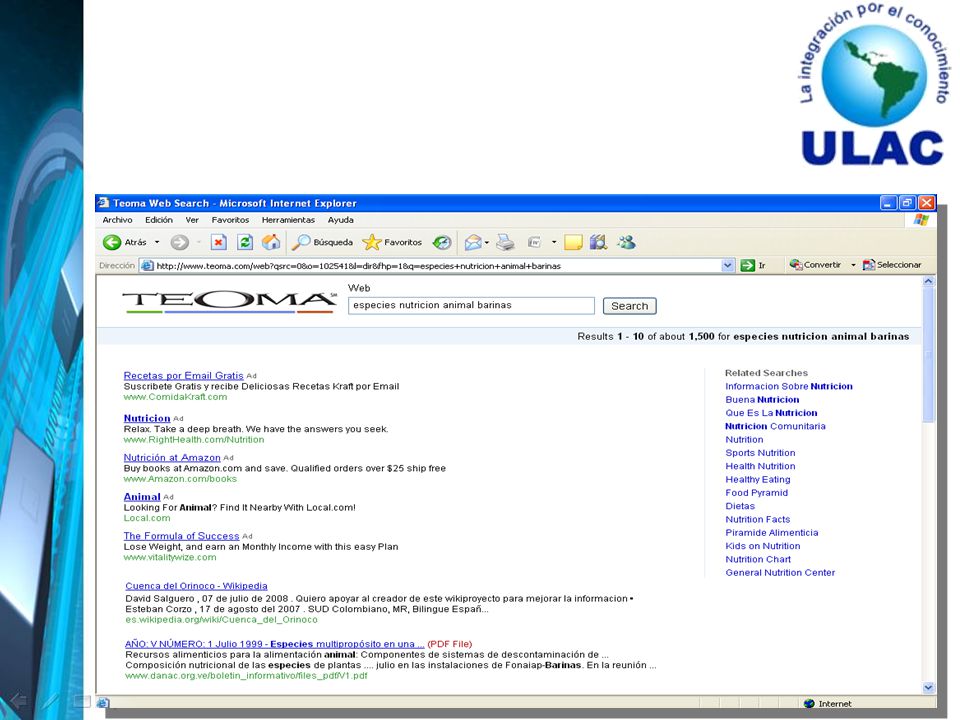Viewport: 960px width, 720px height.
Task: Click the Animal ad link
Action: (x=142, y=497)
